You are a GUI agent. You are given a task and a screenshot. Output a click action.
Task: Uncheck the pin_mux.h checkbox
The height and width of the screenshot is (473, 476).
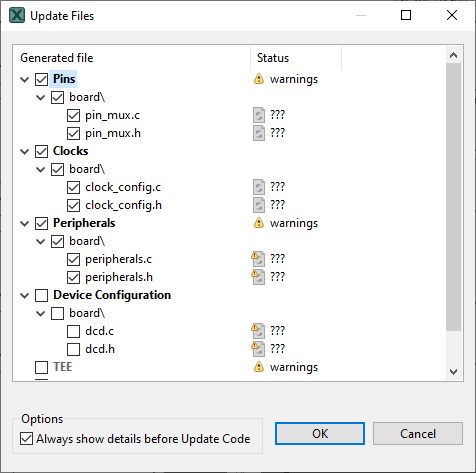pyautogui.click(x=73, y=133)
